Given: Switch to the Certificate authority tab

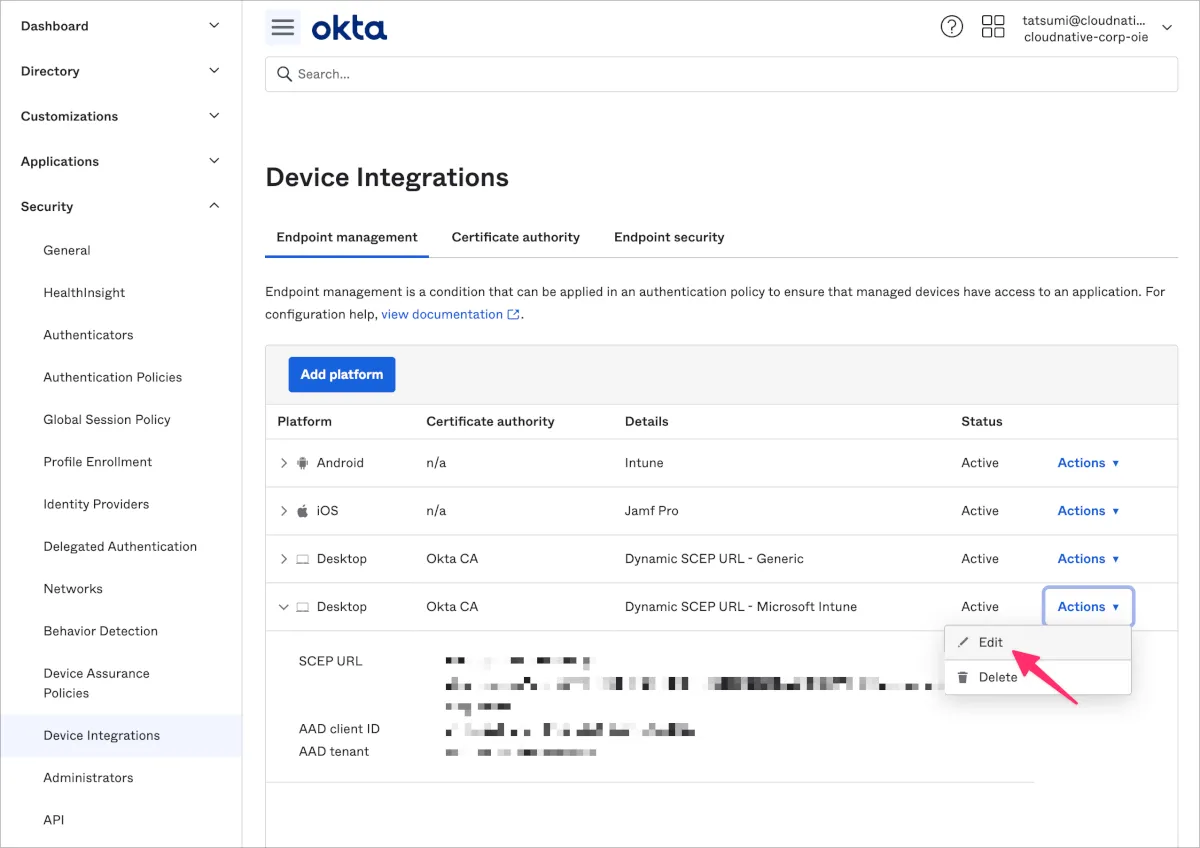Looking at the screenshot, I should (515, 237).
